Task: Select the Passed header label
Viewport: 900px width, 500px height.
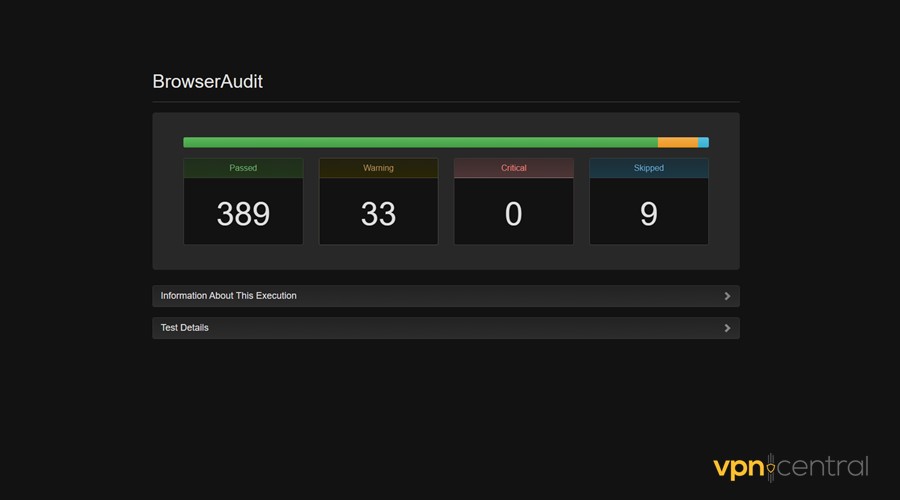Action: [x=243, y=168]
